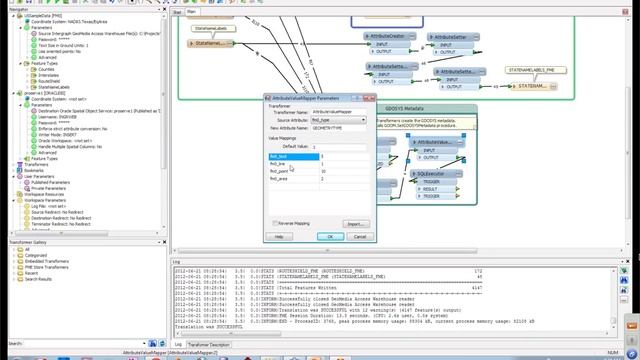Click the canvas horizontal scrollbar
The height and width of the screenshot is (360, 640).
pos(327,251)
